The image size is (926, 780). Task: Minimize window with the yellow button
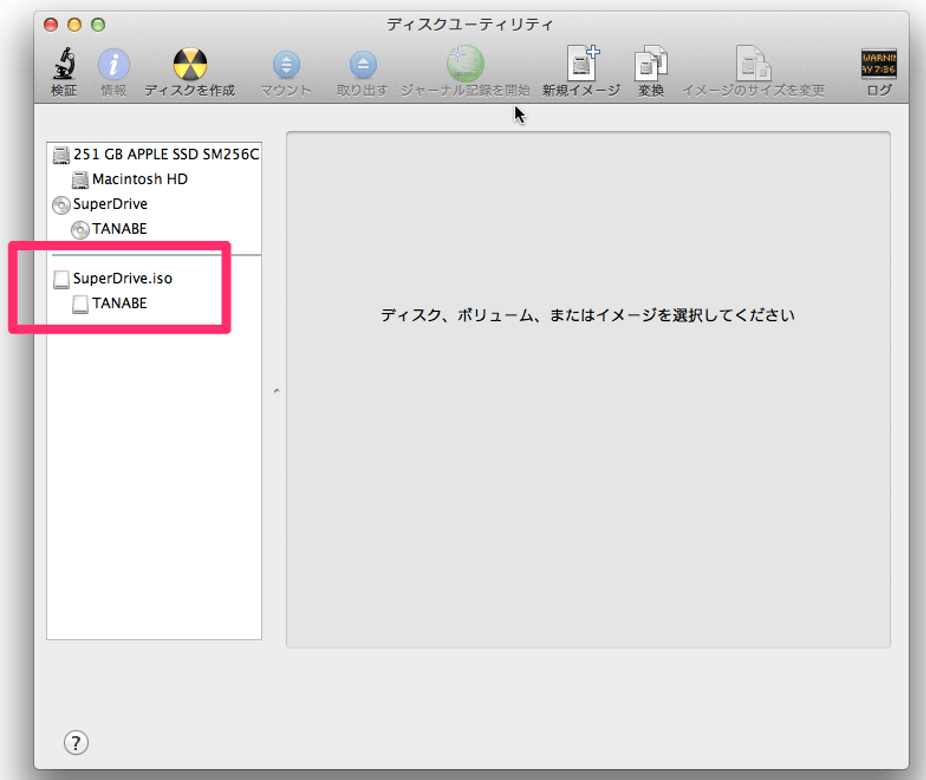click(74, 25)
